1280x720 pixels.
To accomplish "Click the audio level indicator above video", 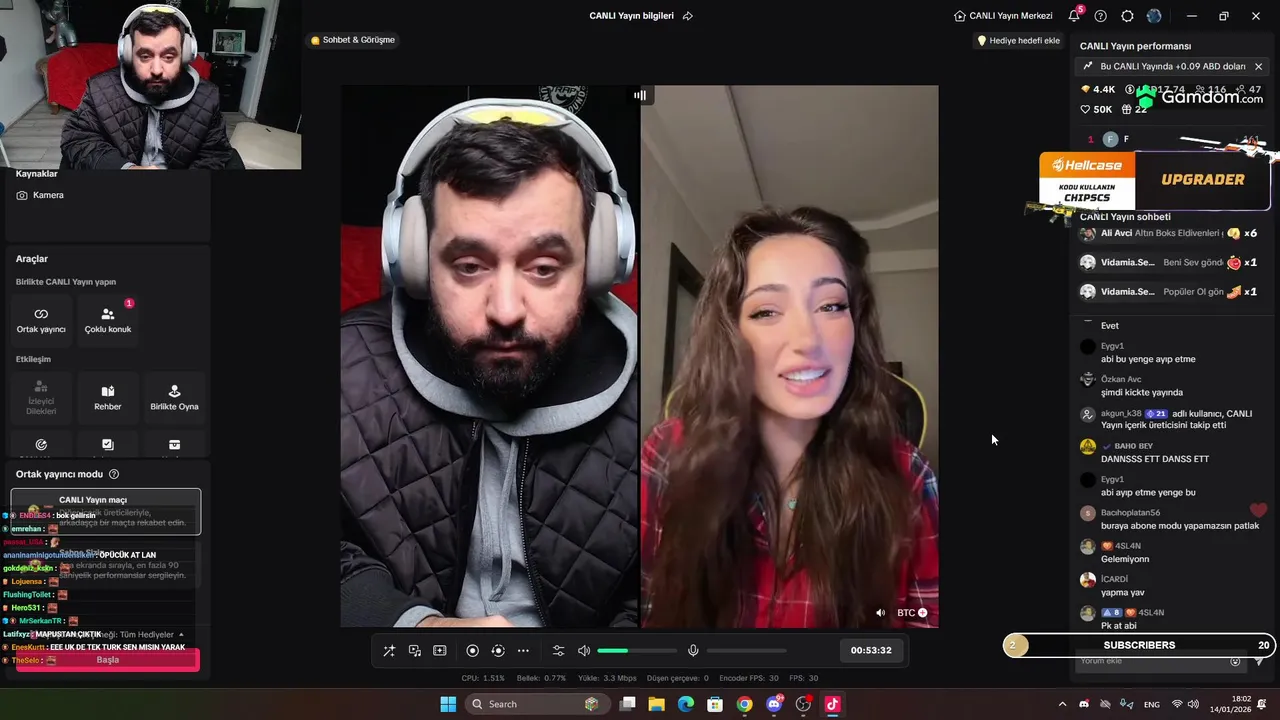I will tap(640, 95).
